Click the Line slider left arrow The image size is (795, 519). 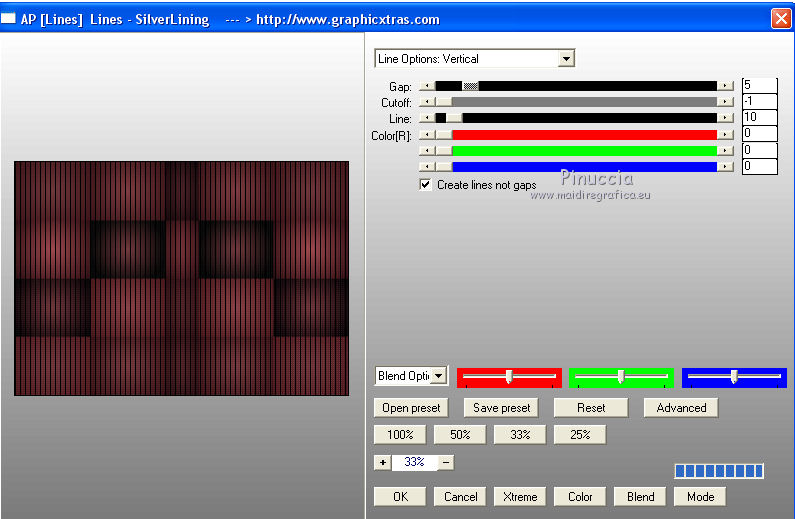click(x=427, y=118)
